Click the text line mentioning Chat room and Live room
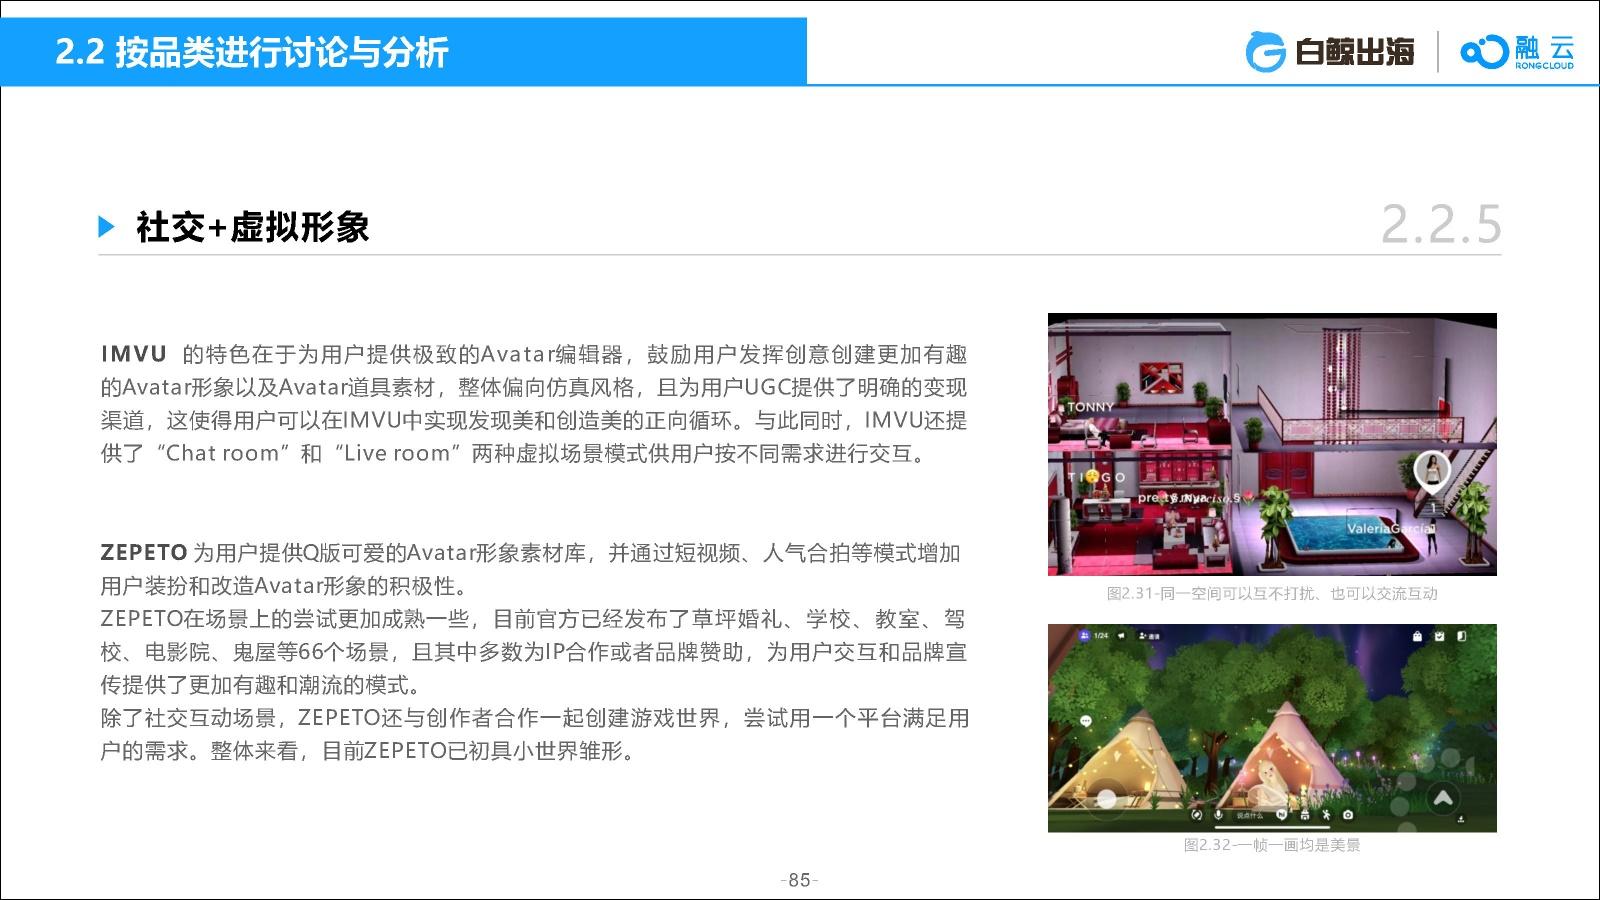The width and height of the screenshot is (1600, 900). coord(514,453)
